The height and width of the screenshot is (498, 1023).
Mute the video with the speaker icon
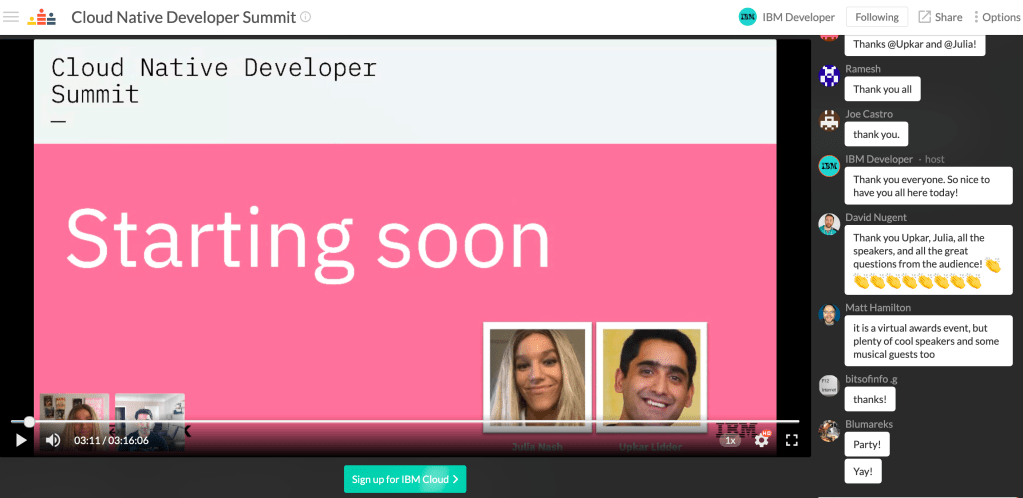[x=53, y=440]
